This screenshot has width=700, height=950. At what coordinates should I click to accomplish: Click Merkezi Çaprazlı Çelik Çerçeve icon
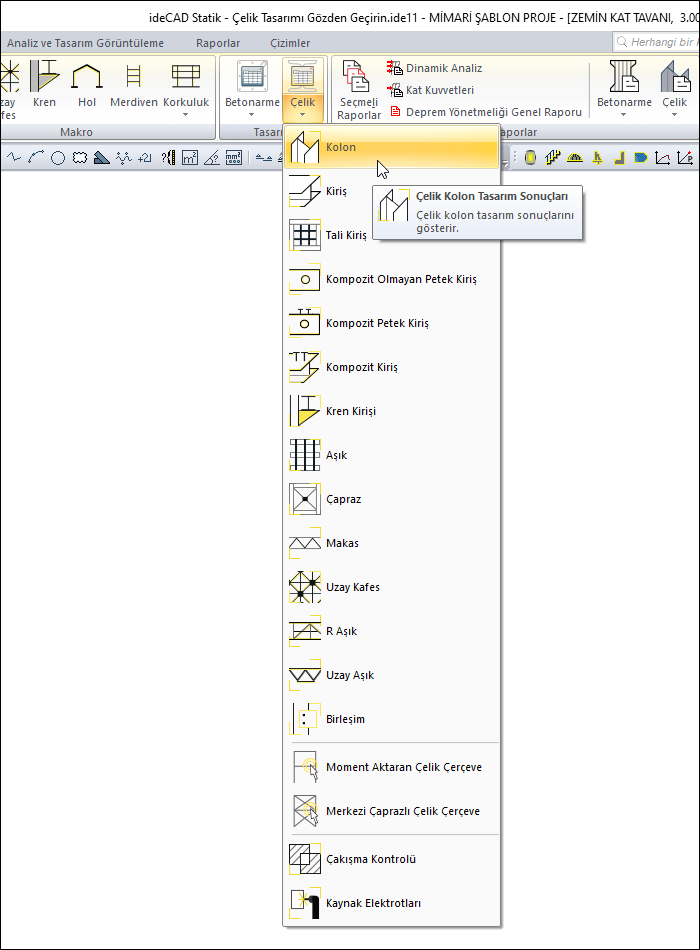coord(304,811)
